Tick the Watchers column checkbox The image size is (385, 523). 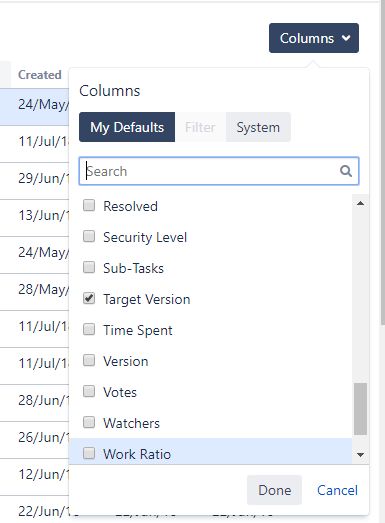pos(89,423)
